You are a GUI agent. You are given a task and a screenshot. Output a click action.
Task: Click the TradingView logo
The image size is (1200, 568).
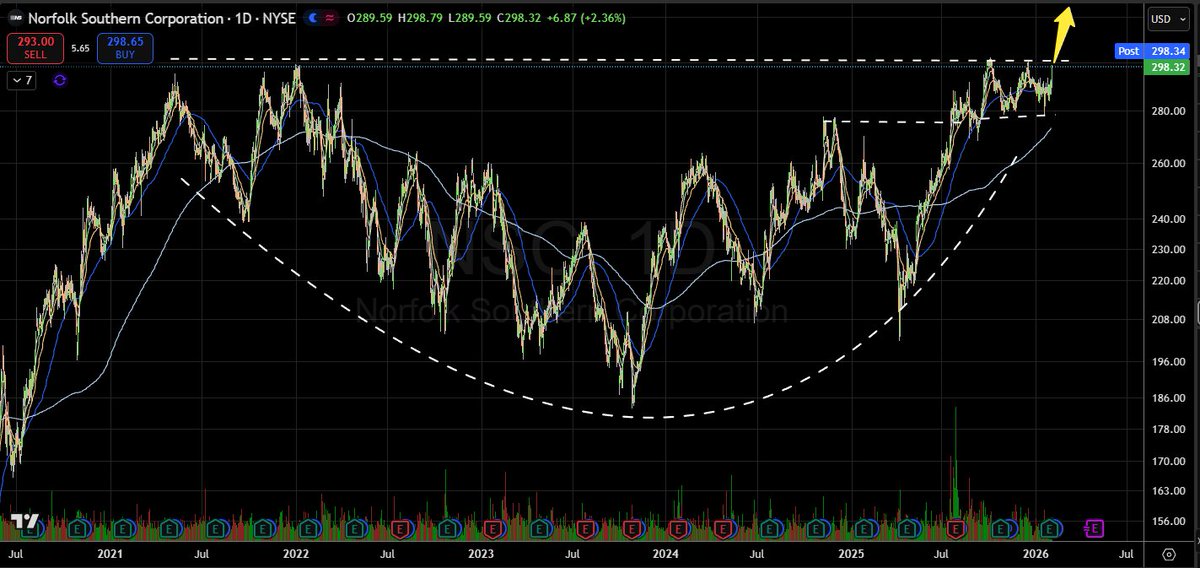[x=24, y=522]
